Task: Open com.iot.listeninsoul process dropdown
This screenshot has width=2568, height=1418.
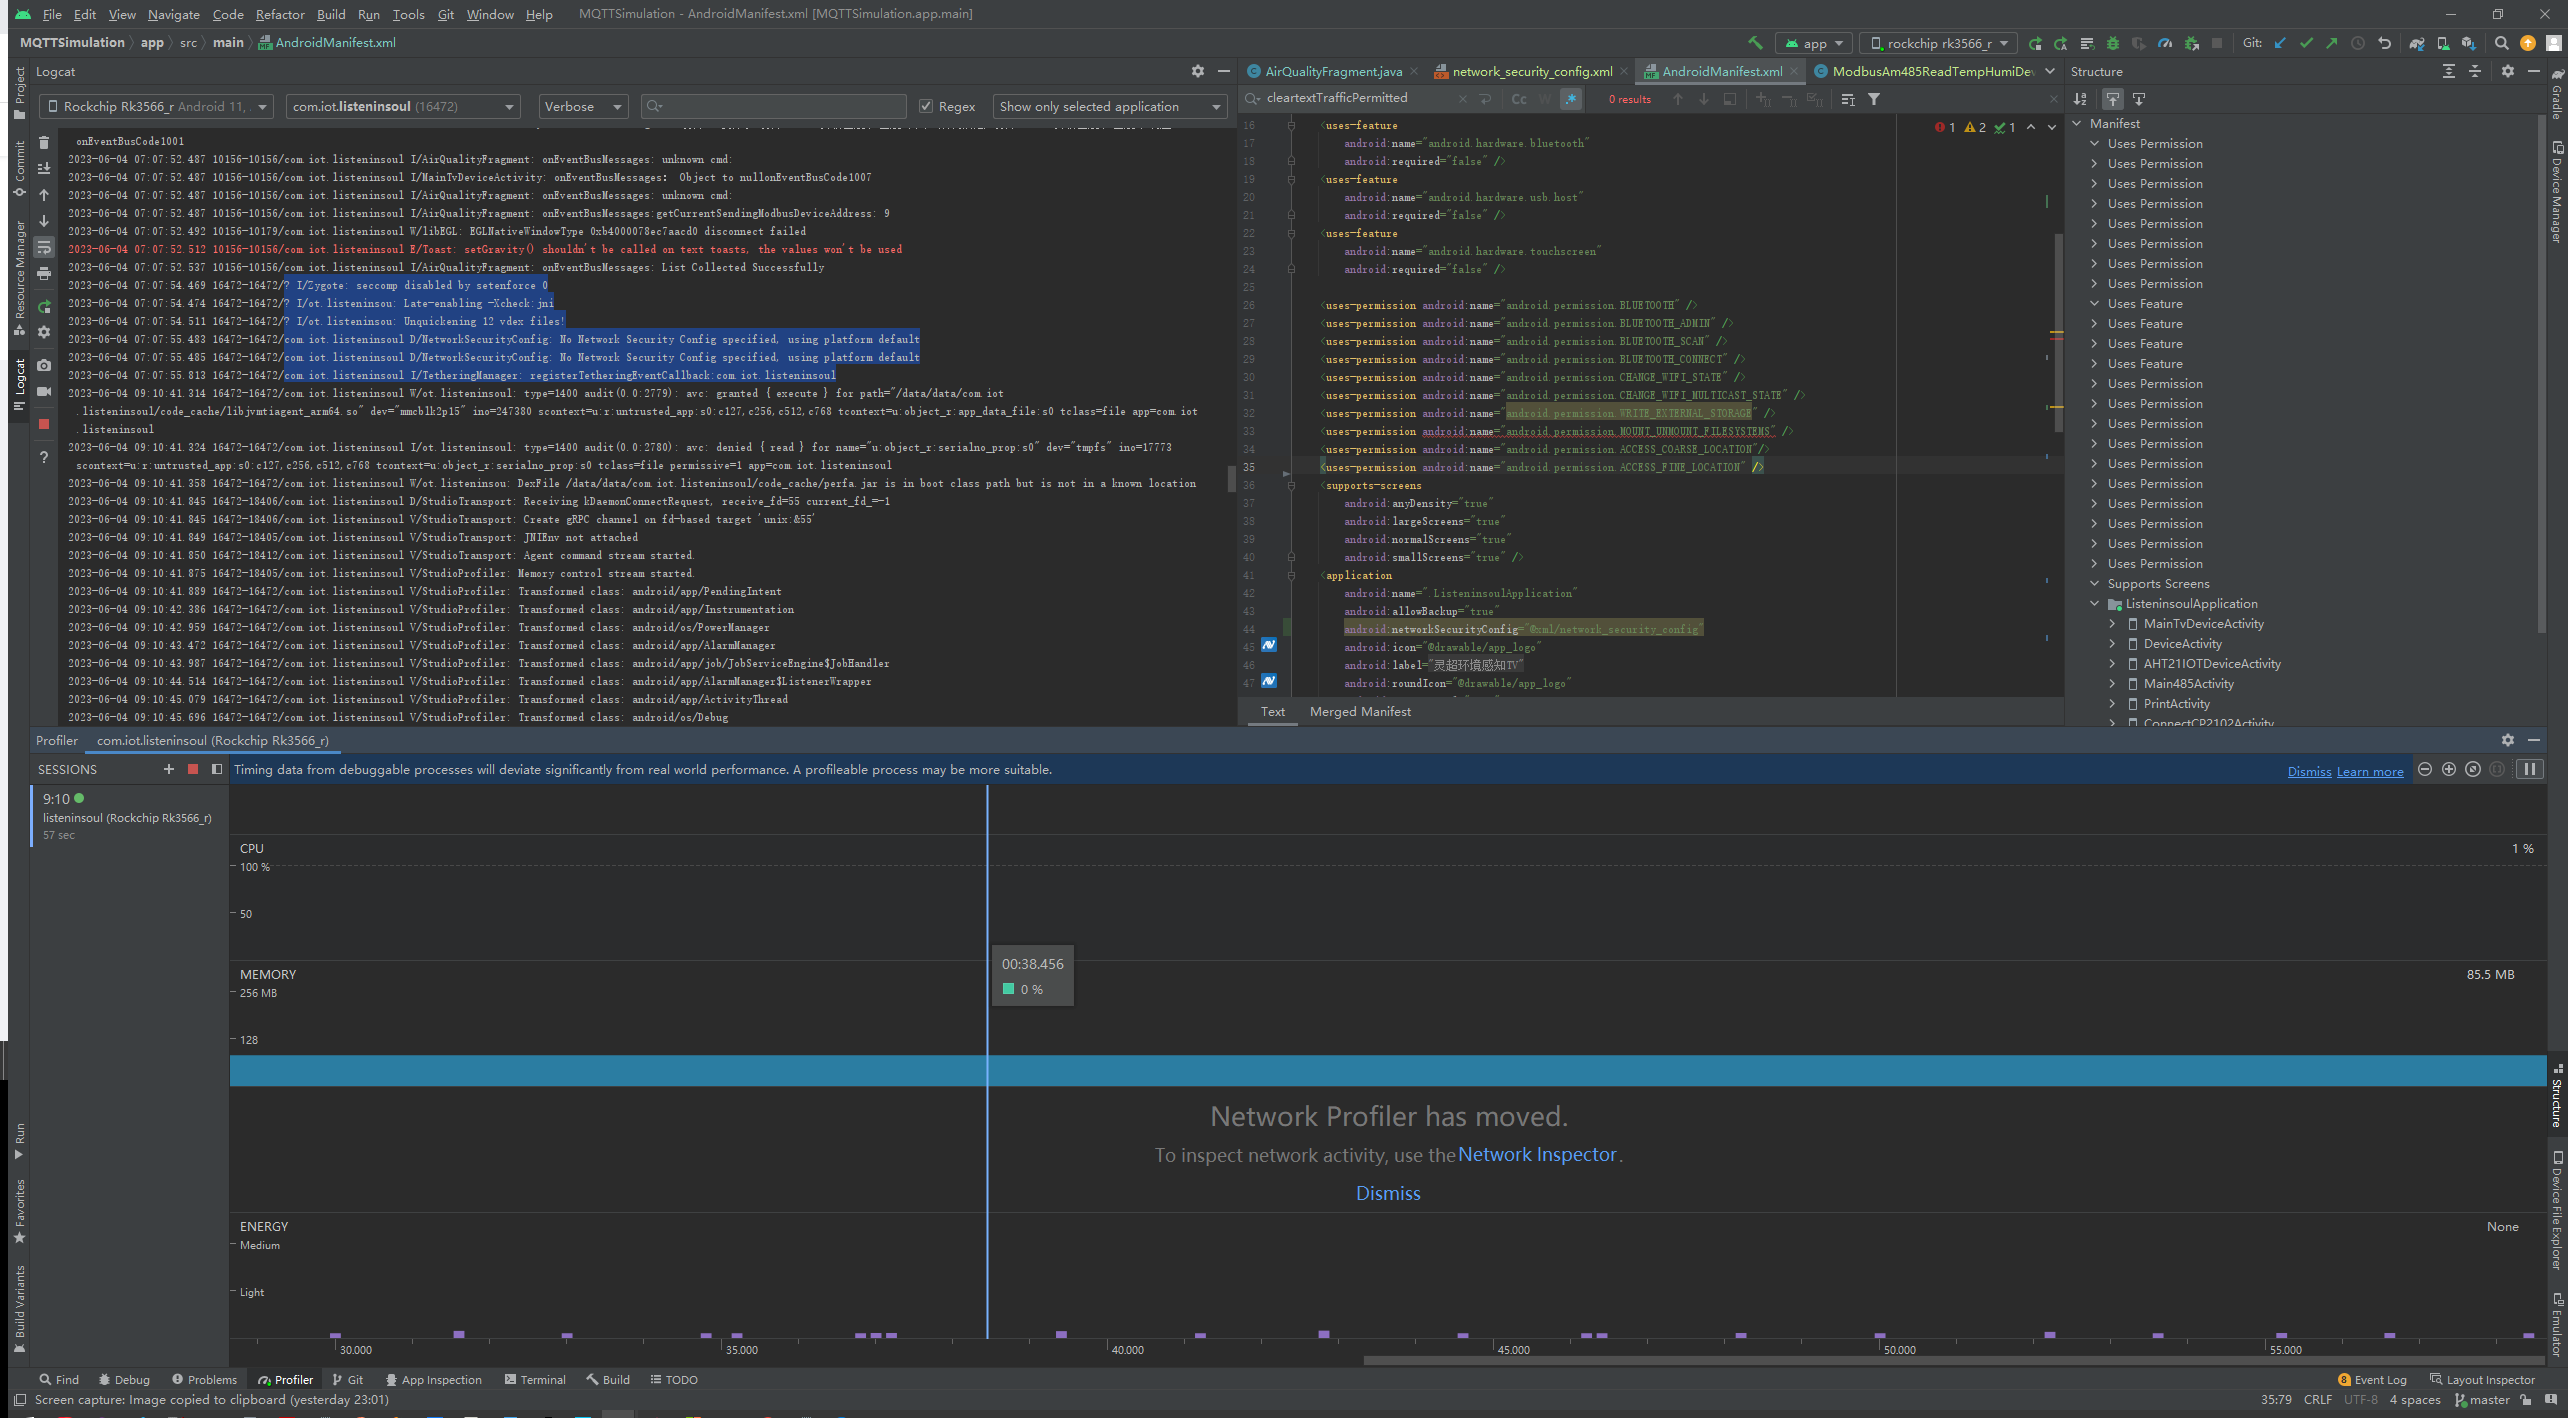Action: coord(403,106)
